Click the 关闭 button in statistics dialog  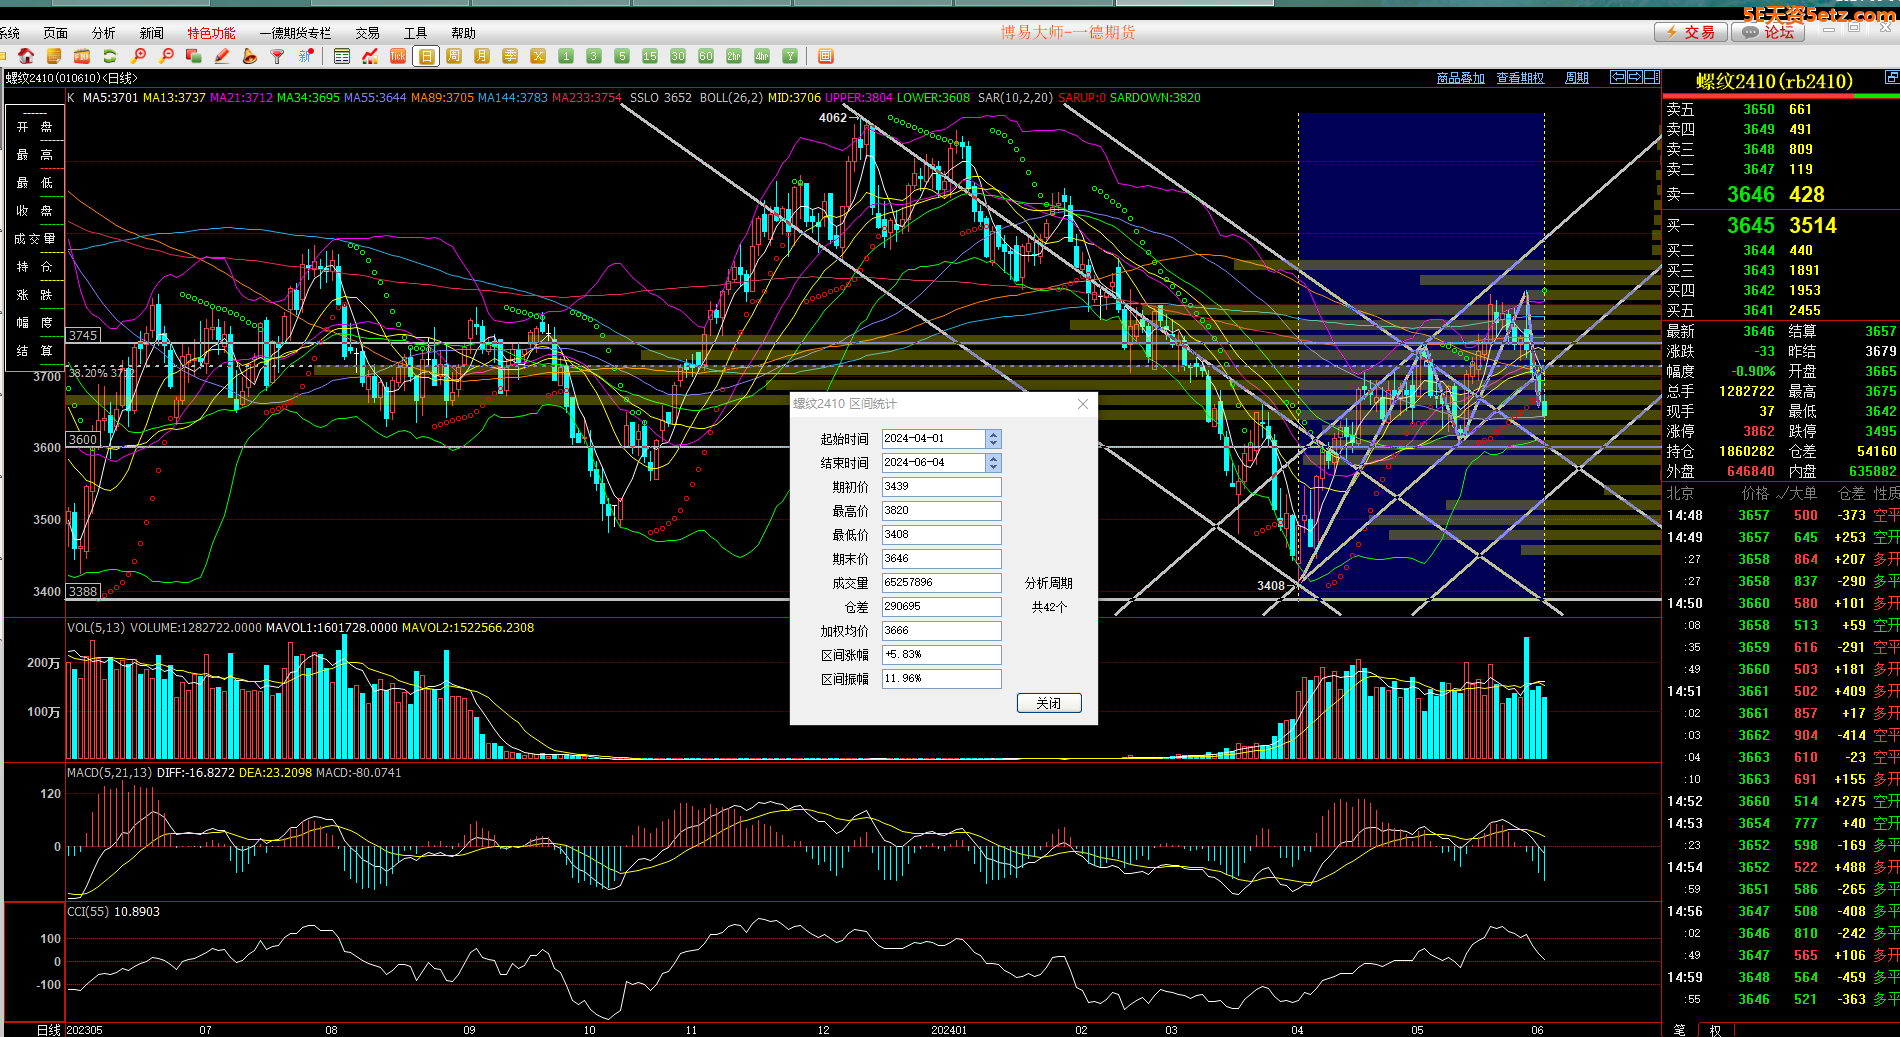pos(1049,703)
